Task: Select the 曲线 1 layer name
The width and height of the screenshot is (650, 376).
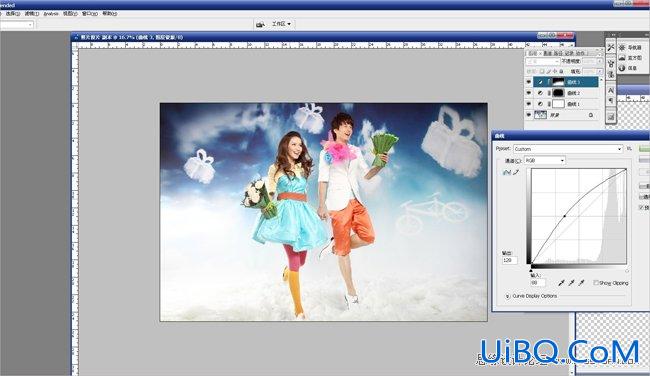Action: click(573, 104)
